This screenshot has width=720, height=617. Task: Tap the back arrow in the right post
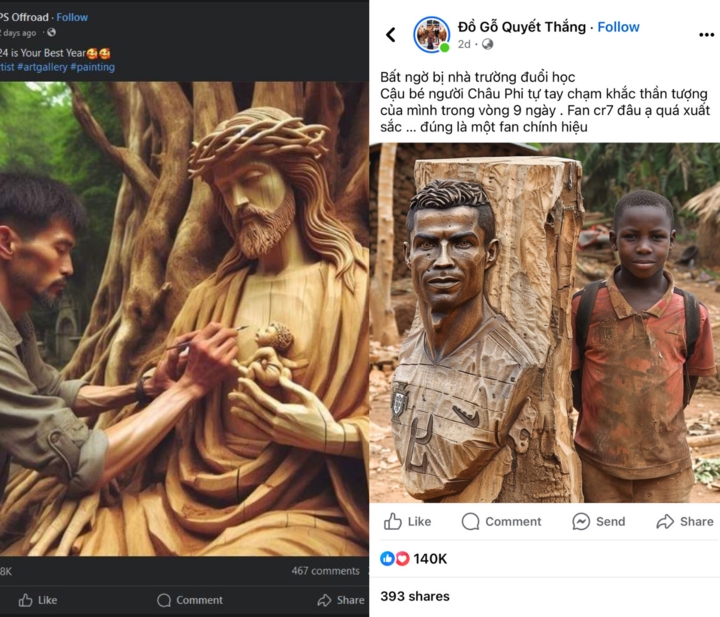(390, 35)
